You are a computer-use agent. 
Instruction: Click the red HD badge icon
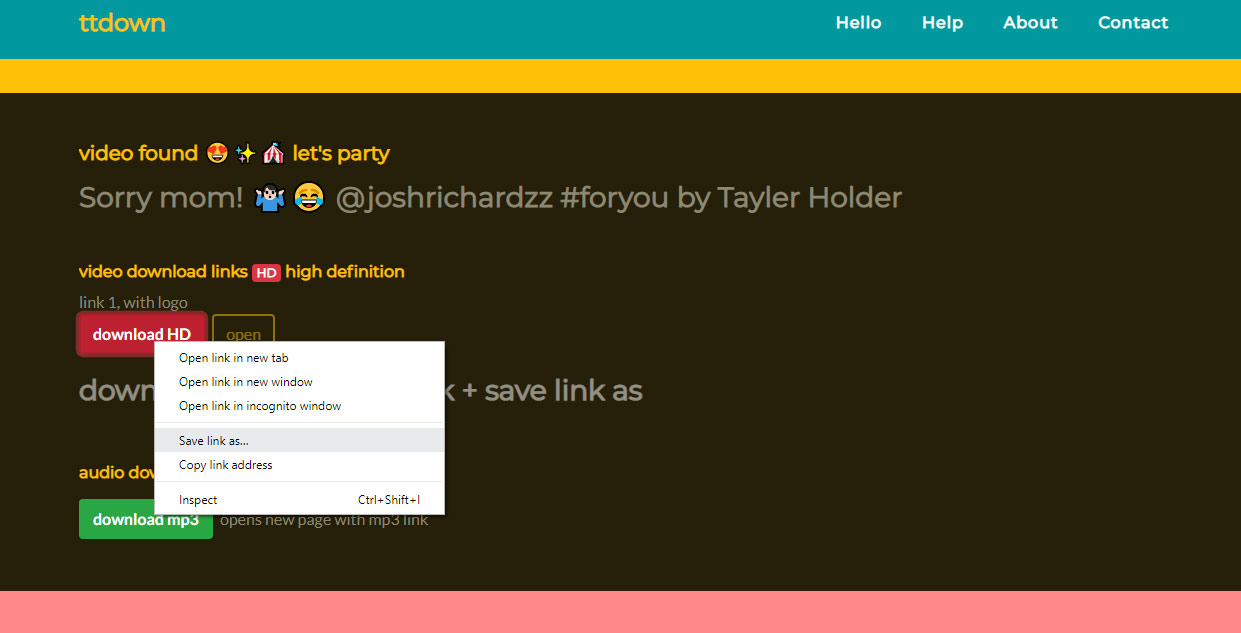click(266, 272)
